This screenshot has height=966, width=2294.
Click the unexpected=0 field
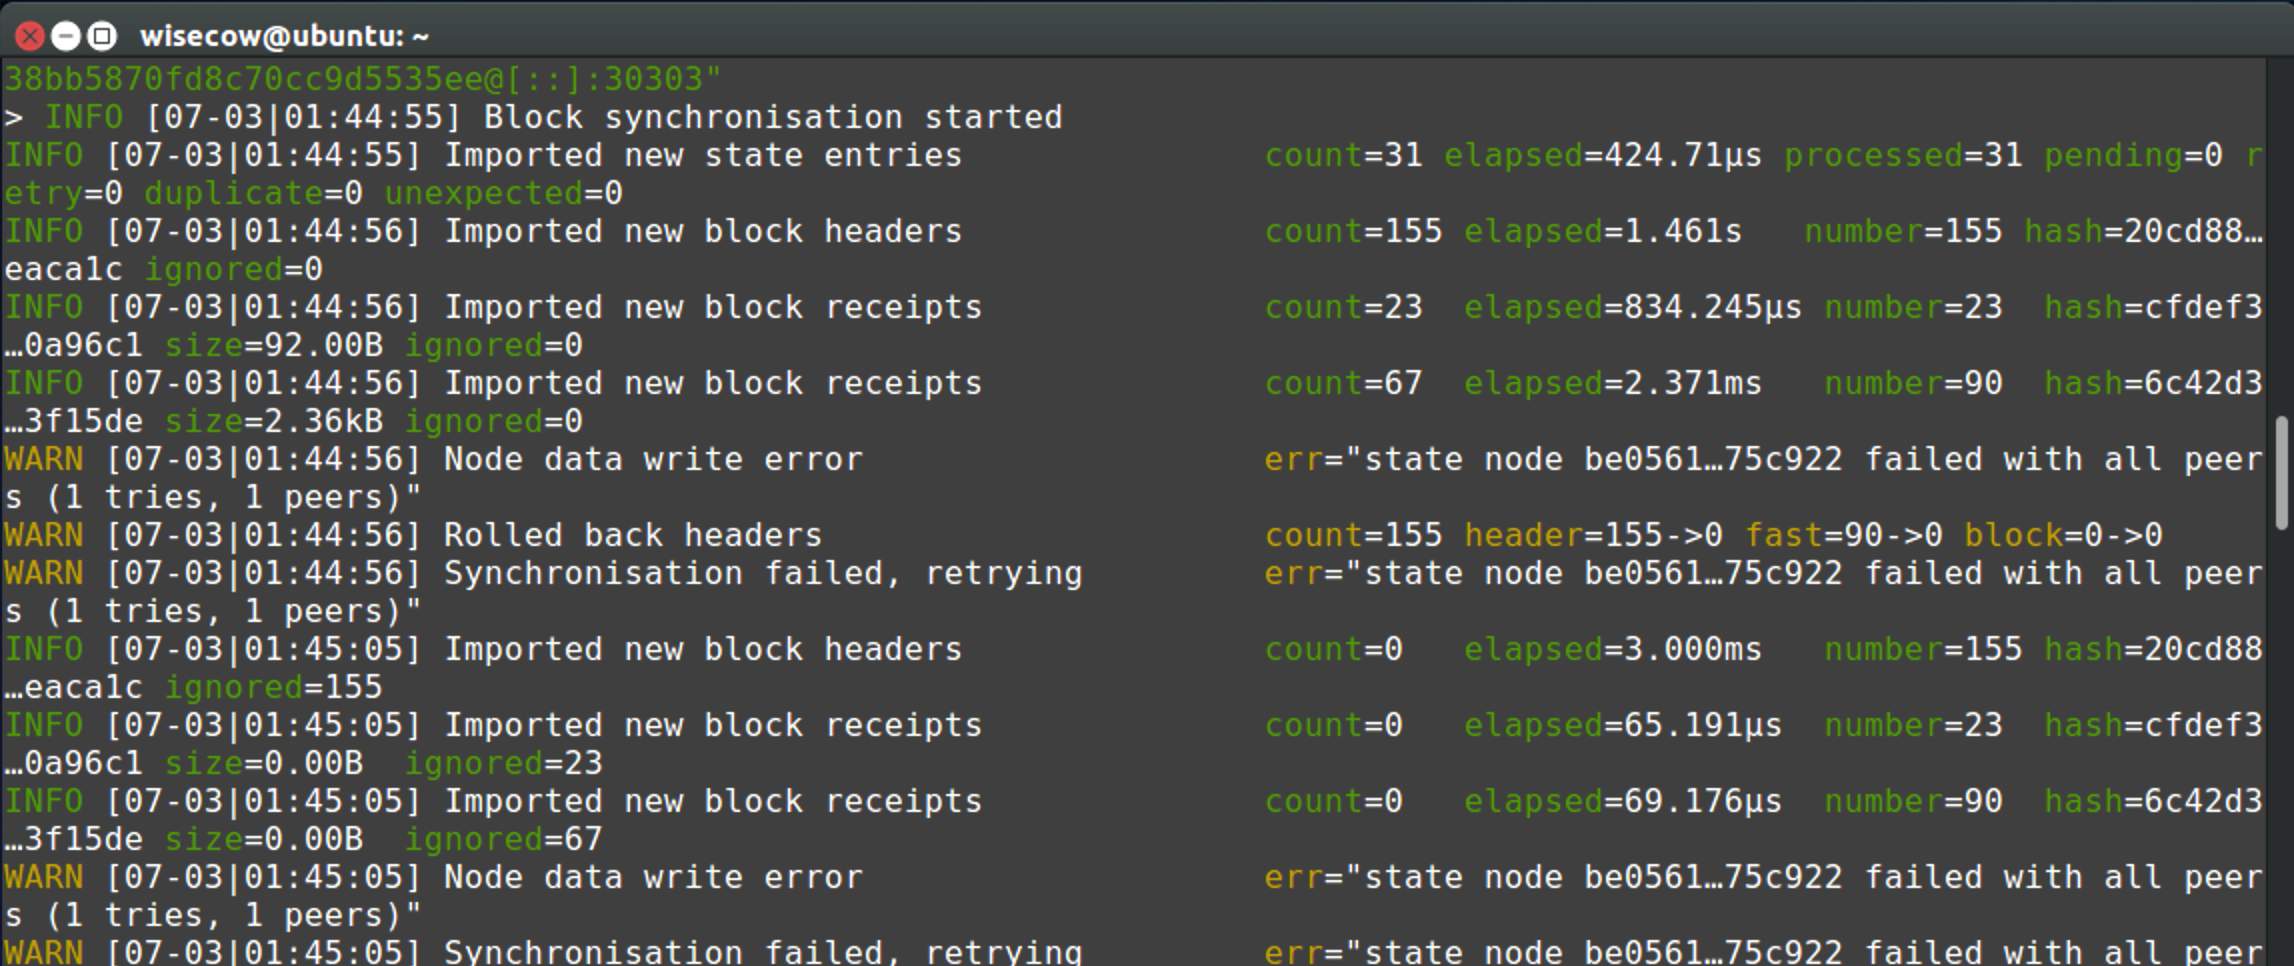pos(504,193)
